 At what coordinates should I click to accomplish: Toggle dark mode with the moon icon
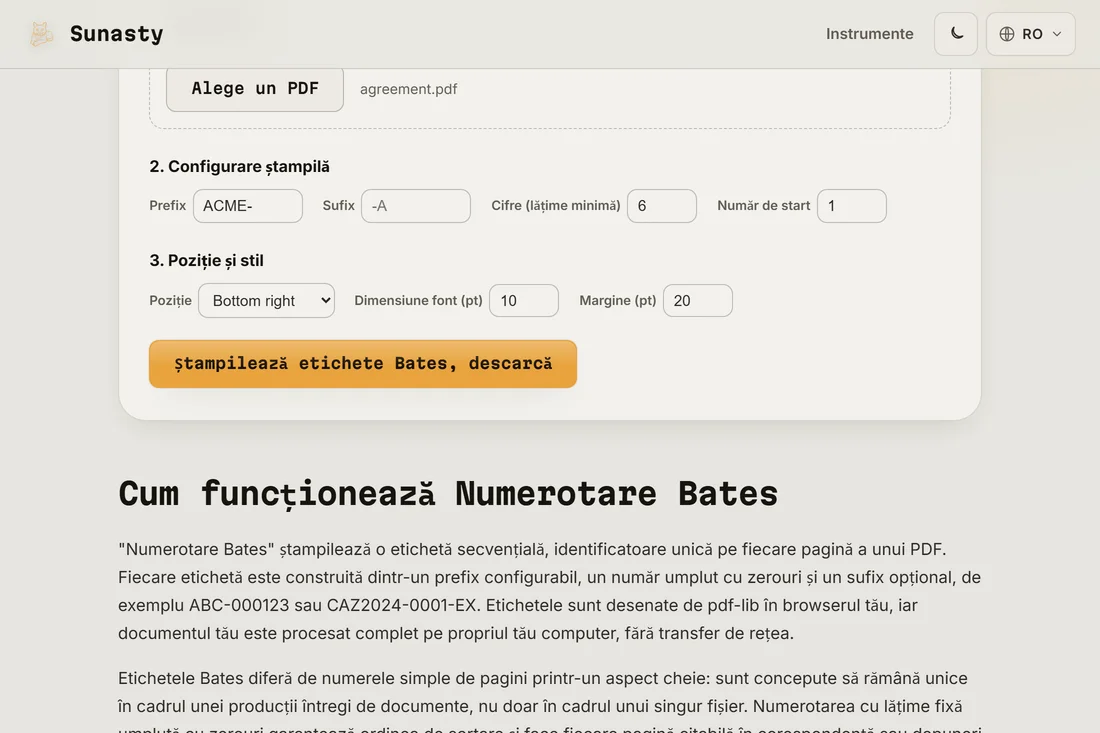(x=955, y=34)
